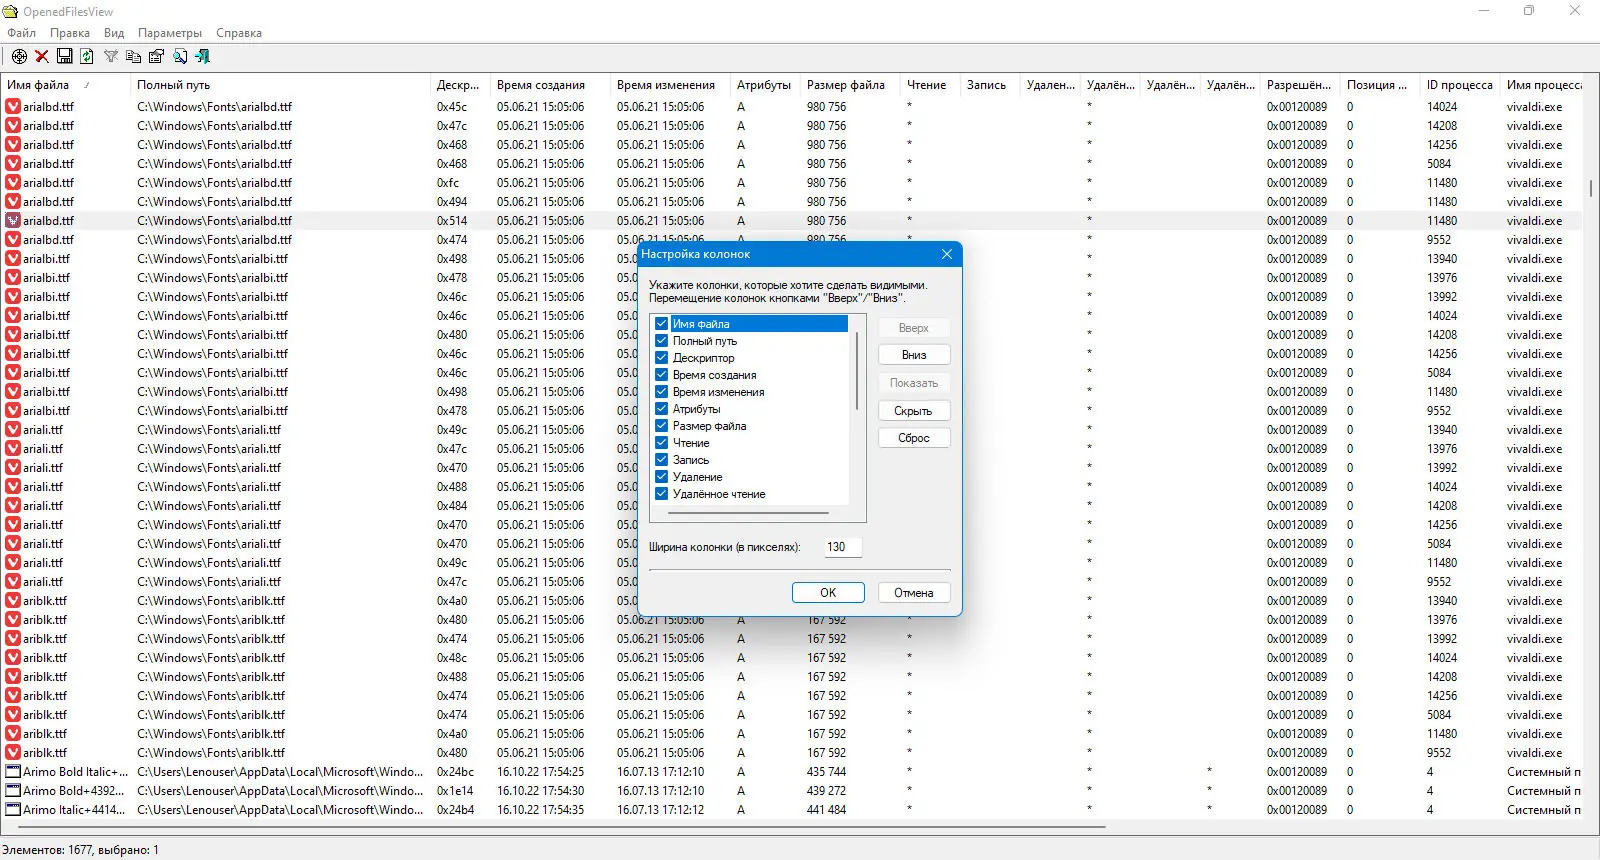Click the column list vertical scrollbar
The height and width of the screenshot is (860, 1600).
coord(857,371)
